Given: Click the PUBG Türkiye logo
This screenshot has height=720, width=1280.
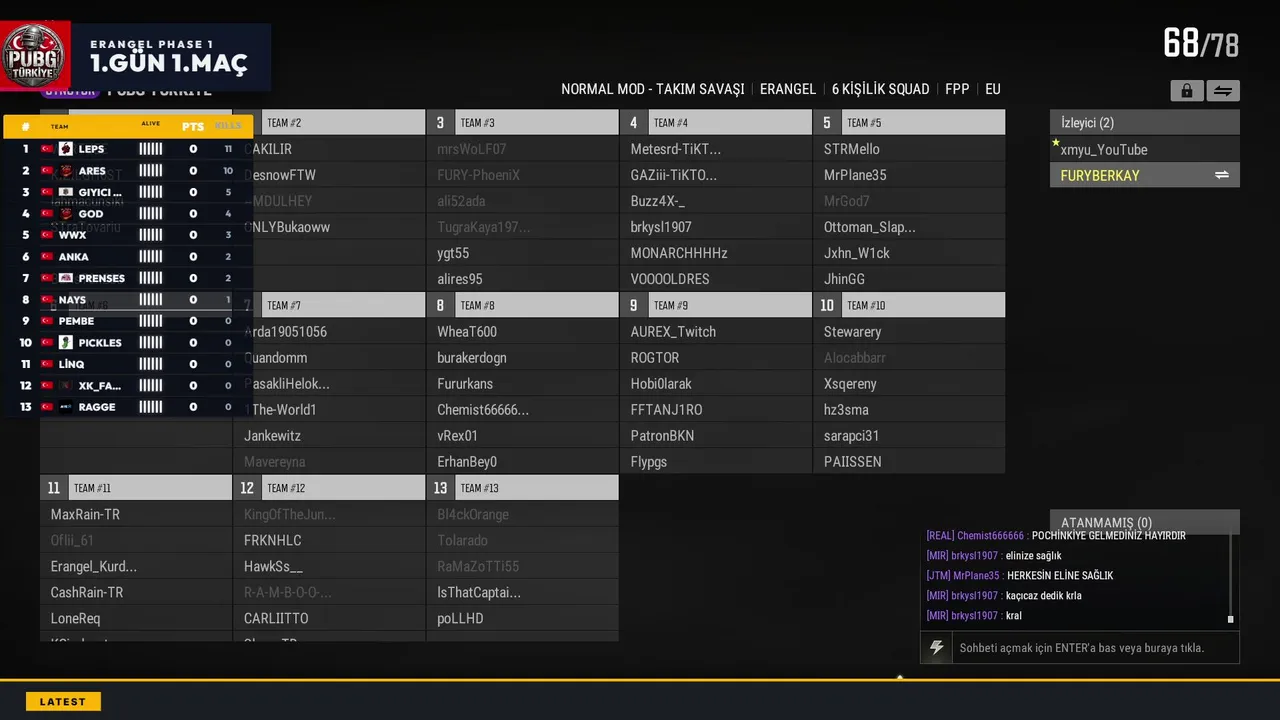Looking at the screenshot, I should 35,57.
